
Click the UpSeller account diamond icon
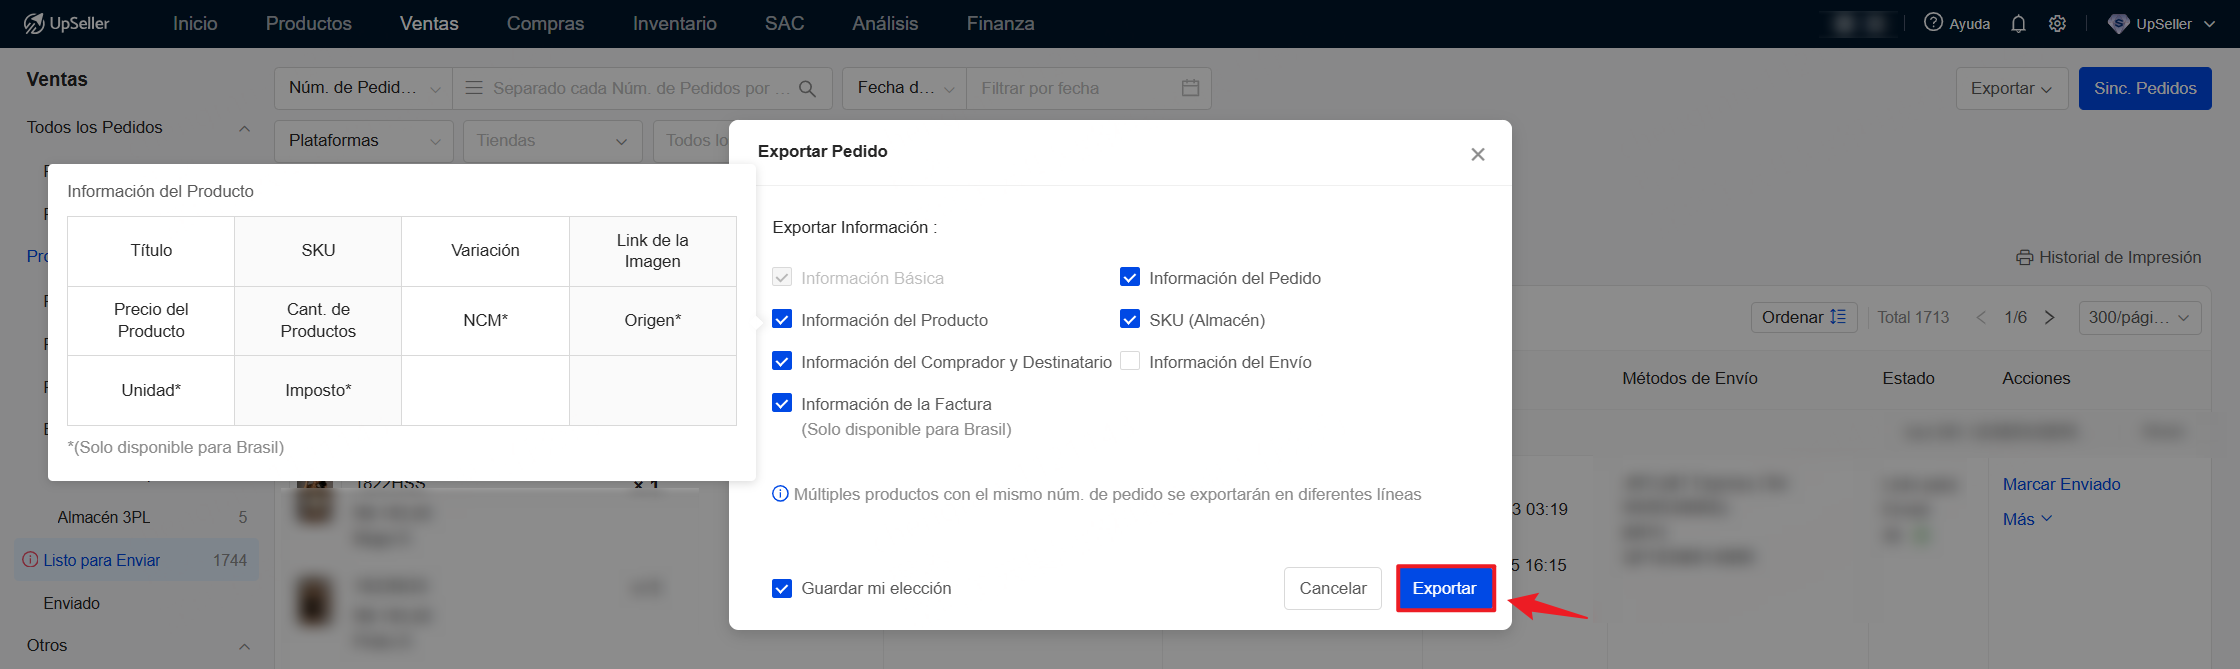[x=2118, y=24]
